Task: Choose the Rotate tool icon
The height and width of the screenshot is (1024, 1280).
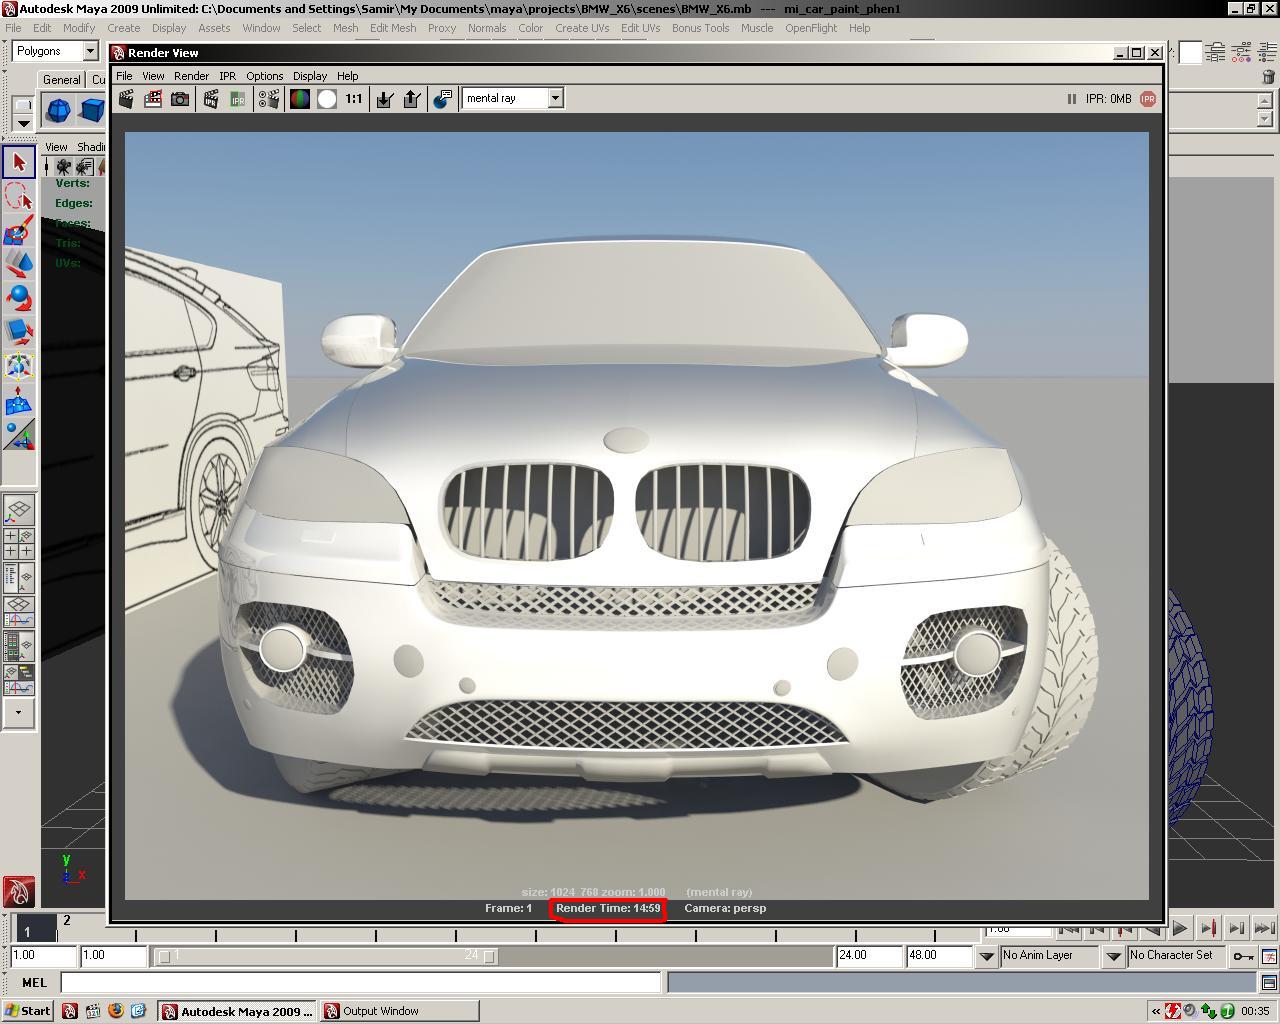Action: (19, 298)
